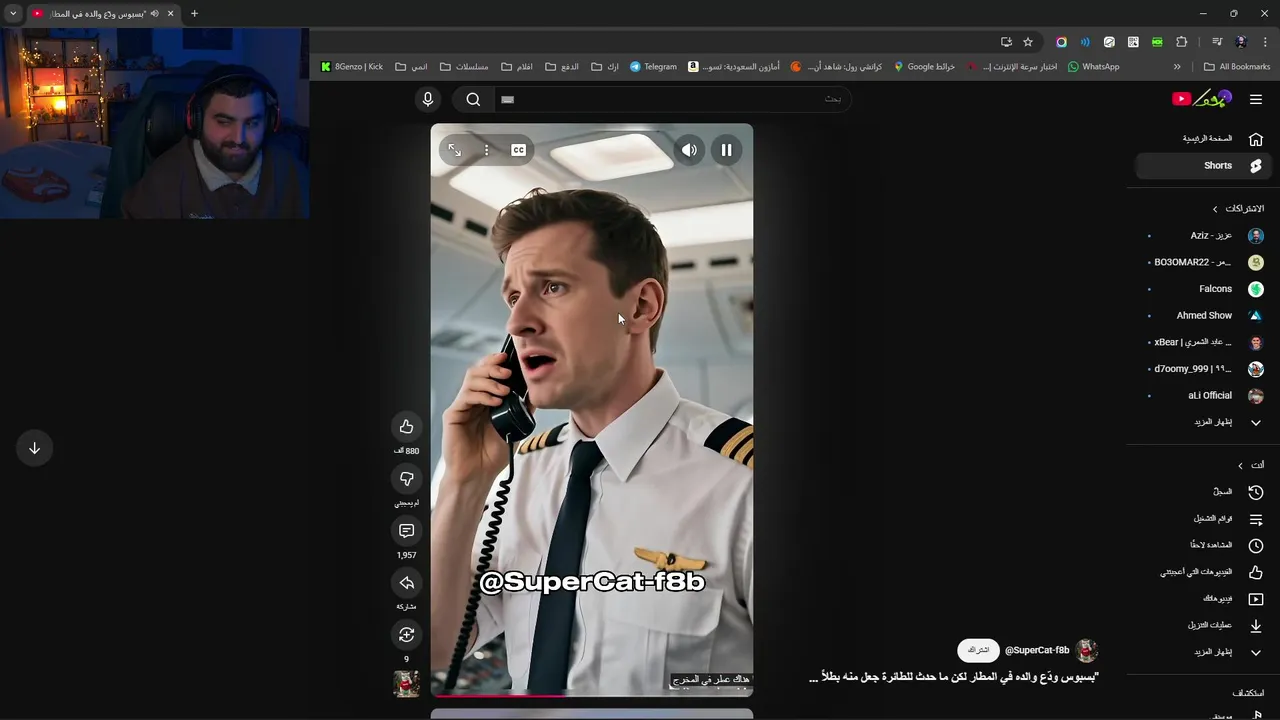The height and width of the screenshot is (720, 1280).
Task: Open the Chrome three-dot menu
Action: click(1264, 42)
